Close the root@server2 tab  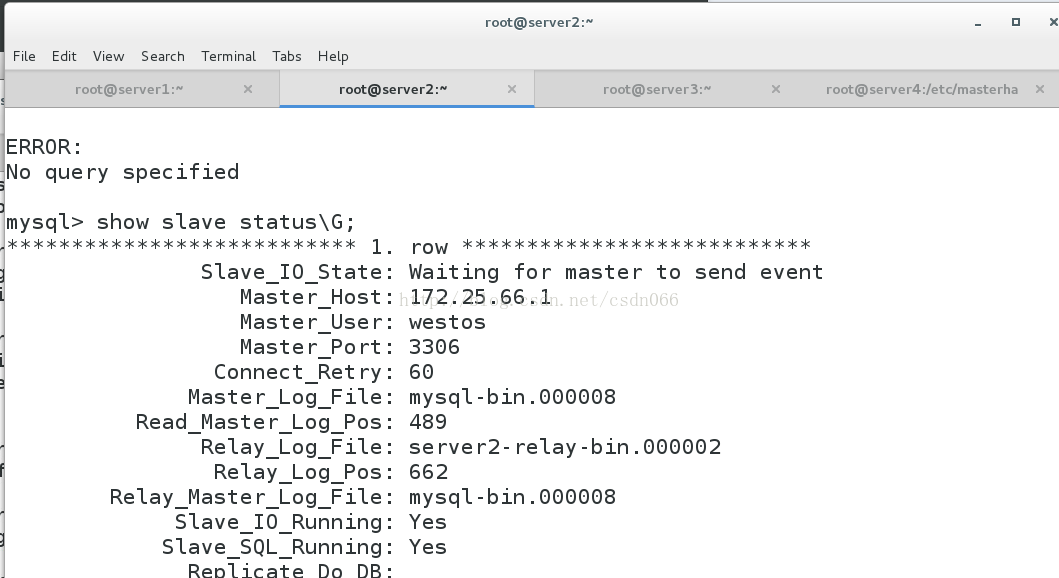coord(512,89)
